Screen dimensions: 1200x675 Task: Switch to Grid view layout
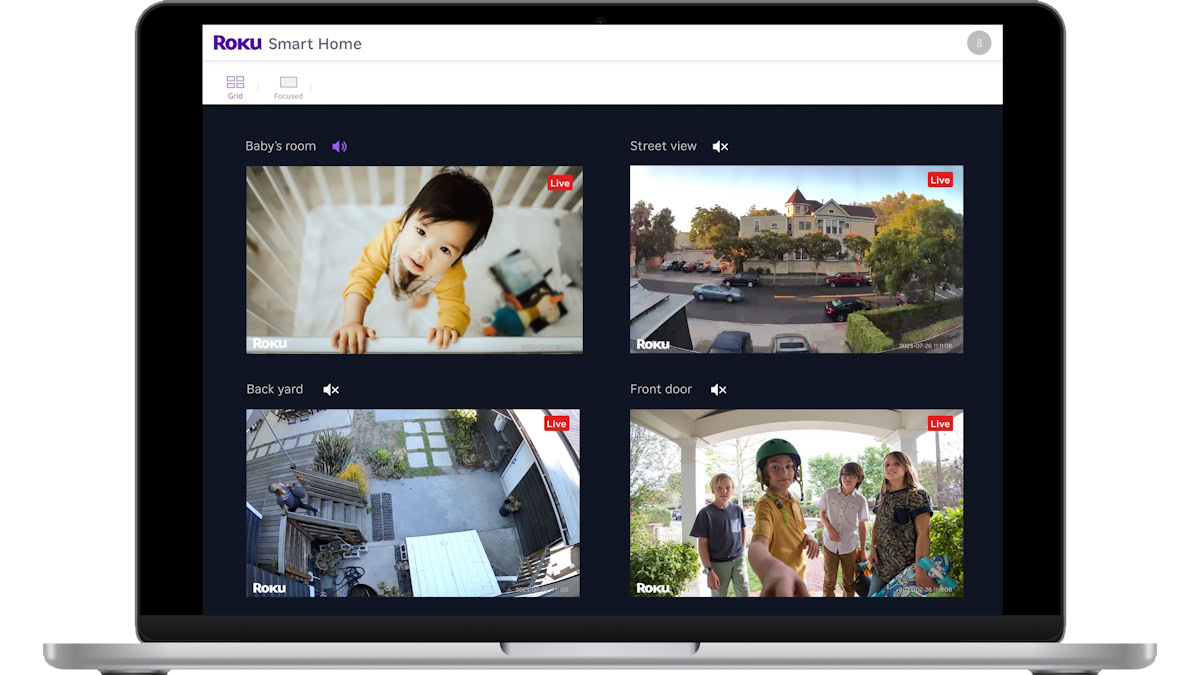pyautogui.click(x=235, y=86)
